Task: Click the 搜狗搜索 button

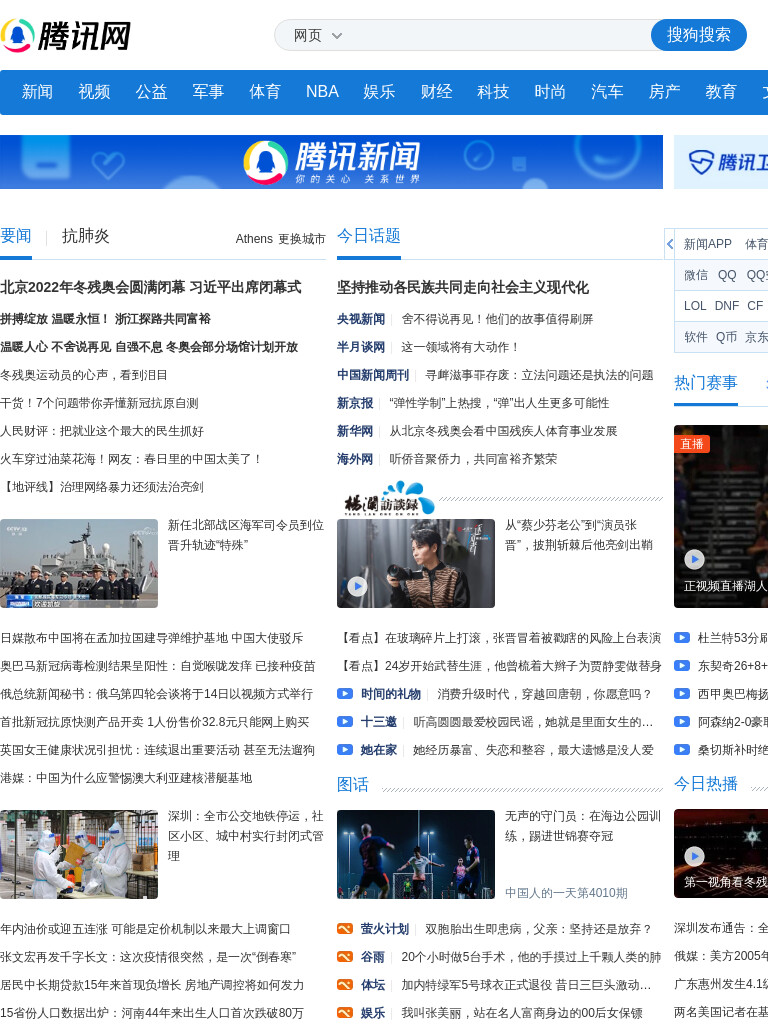Action: (698, 35)
